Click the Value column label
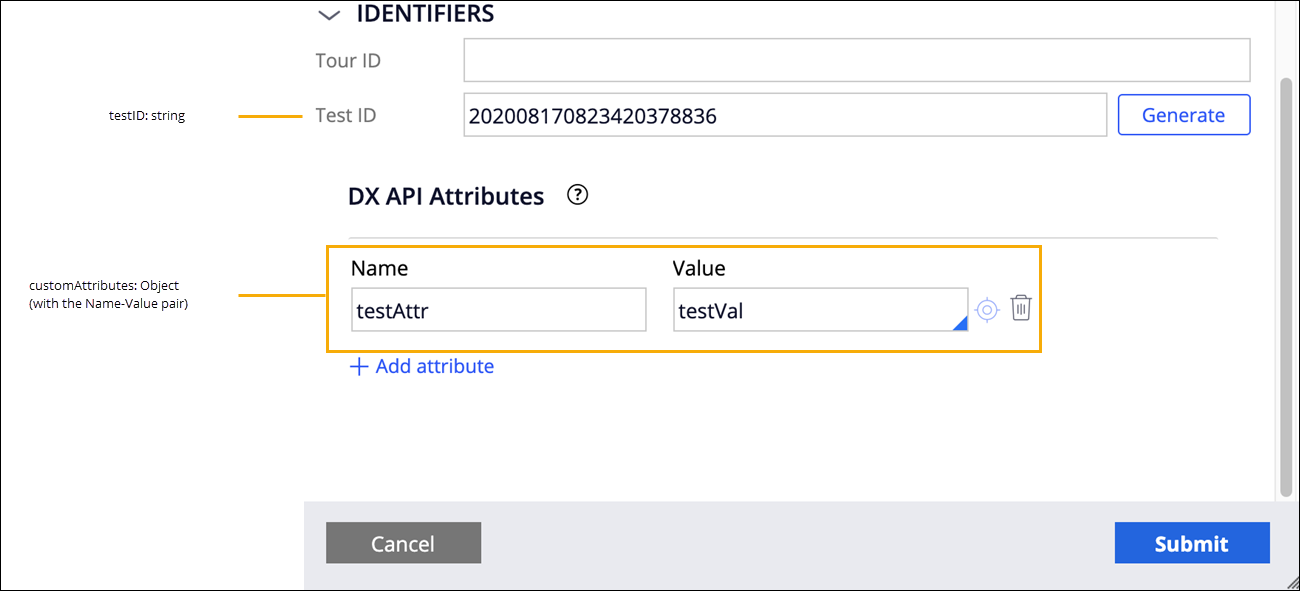1300x591 pixels. tap(699, 268)
